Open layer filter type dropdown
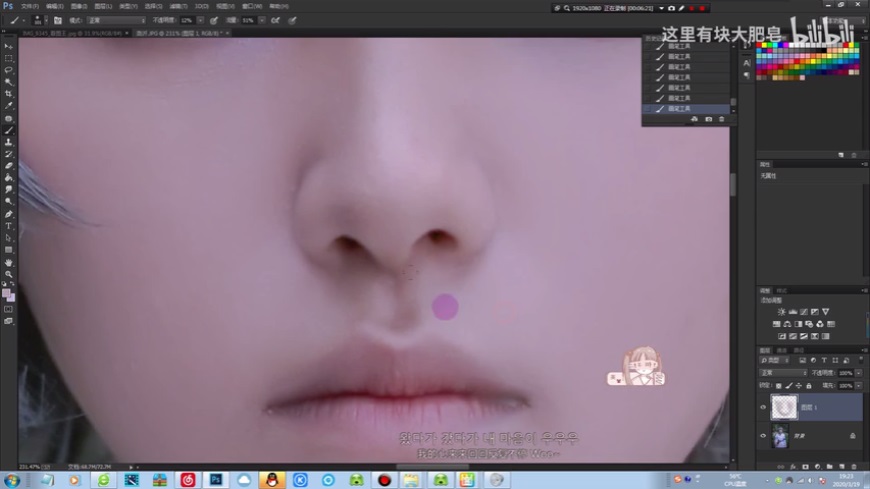Viewport: 870px width, 489px height. tap(774, 360)
